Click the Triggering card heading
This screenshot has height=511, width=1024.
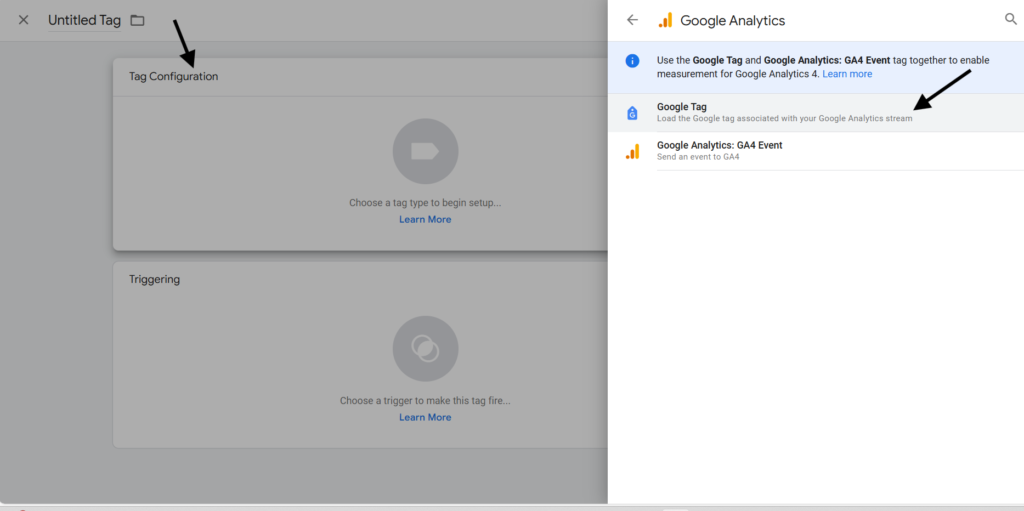pos(155,280)
